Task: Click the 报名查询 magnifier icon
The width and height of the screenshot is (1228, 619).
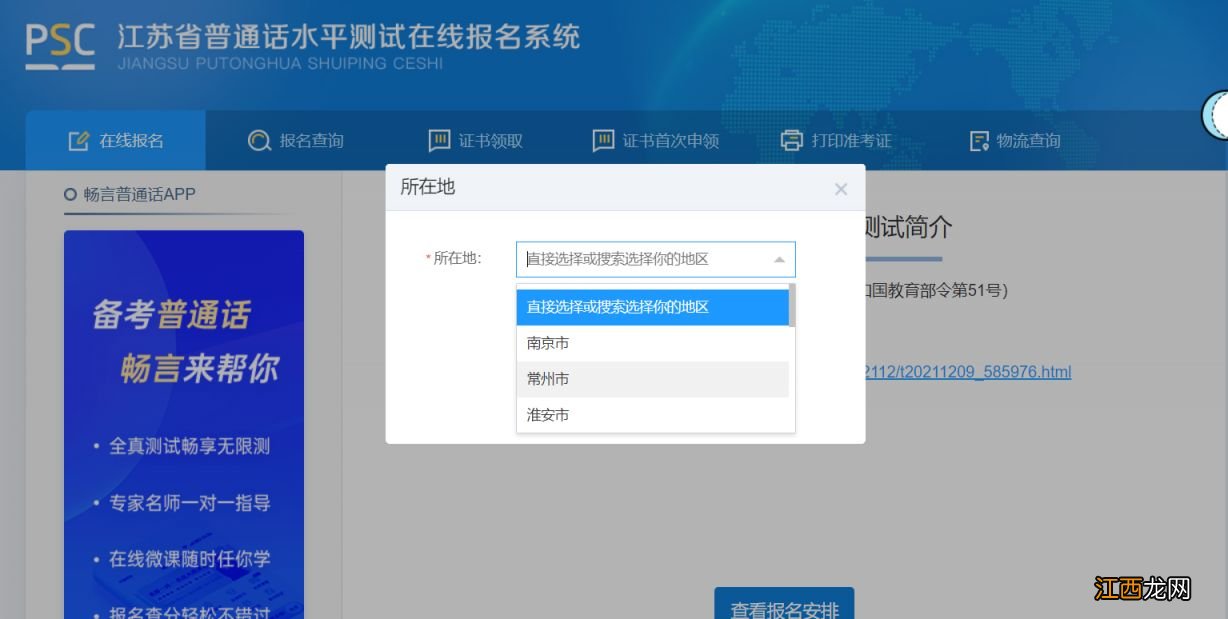Action: click(x=259, y=141)
